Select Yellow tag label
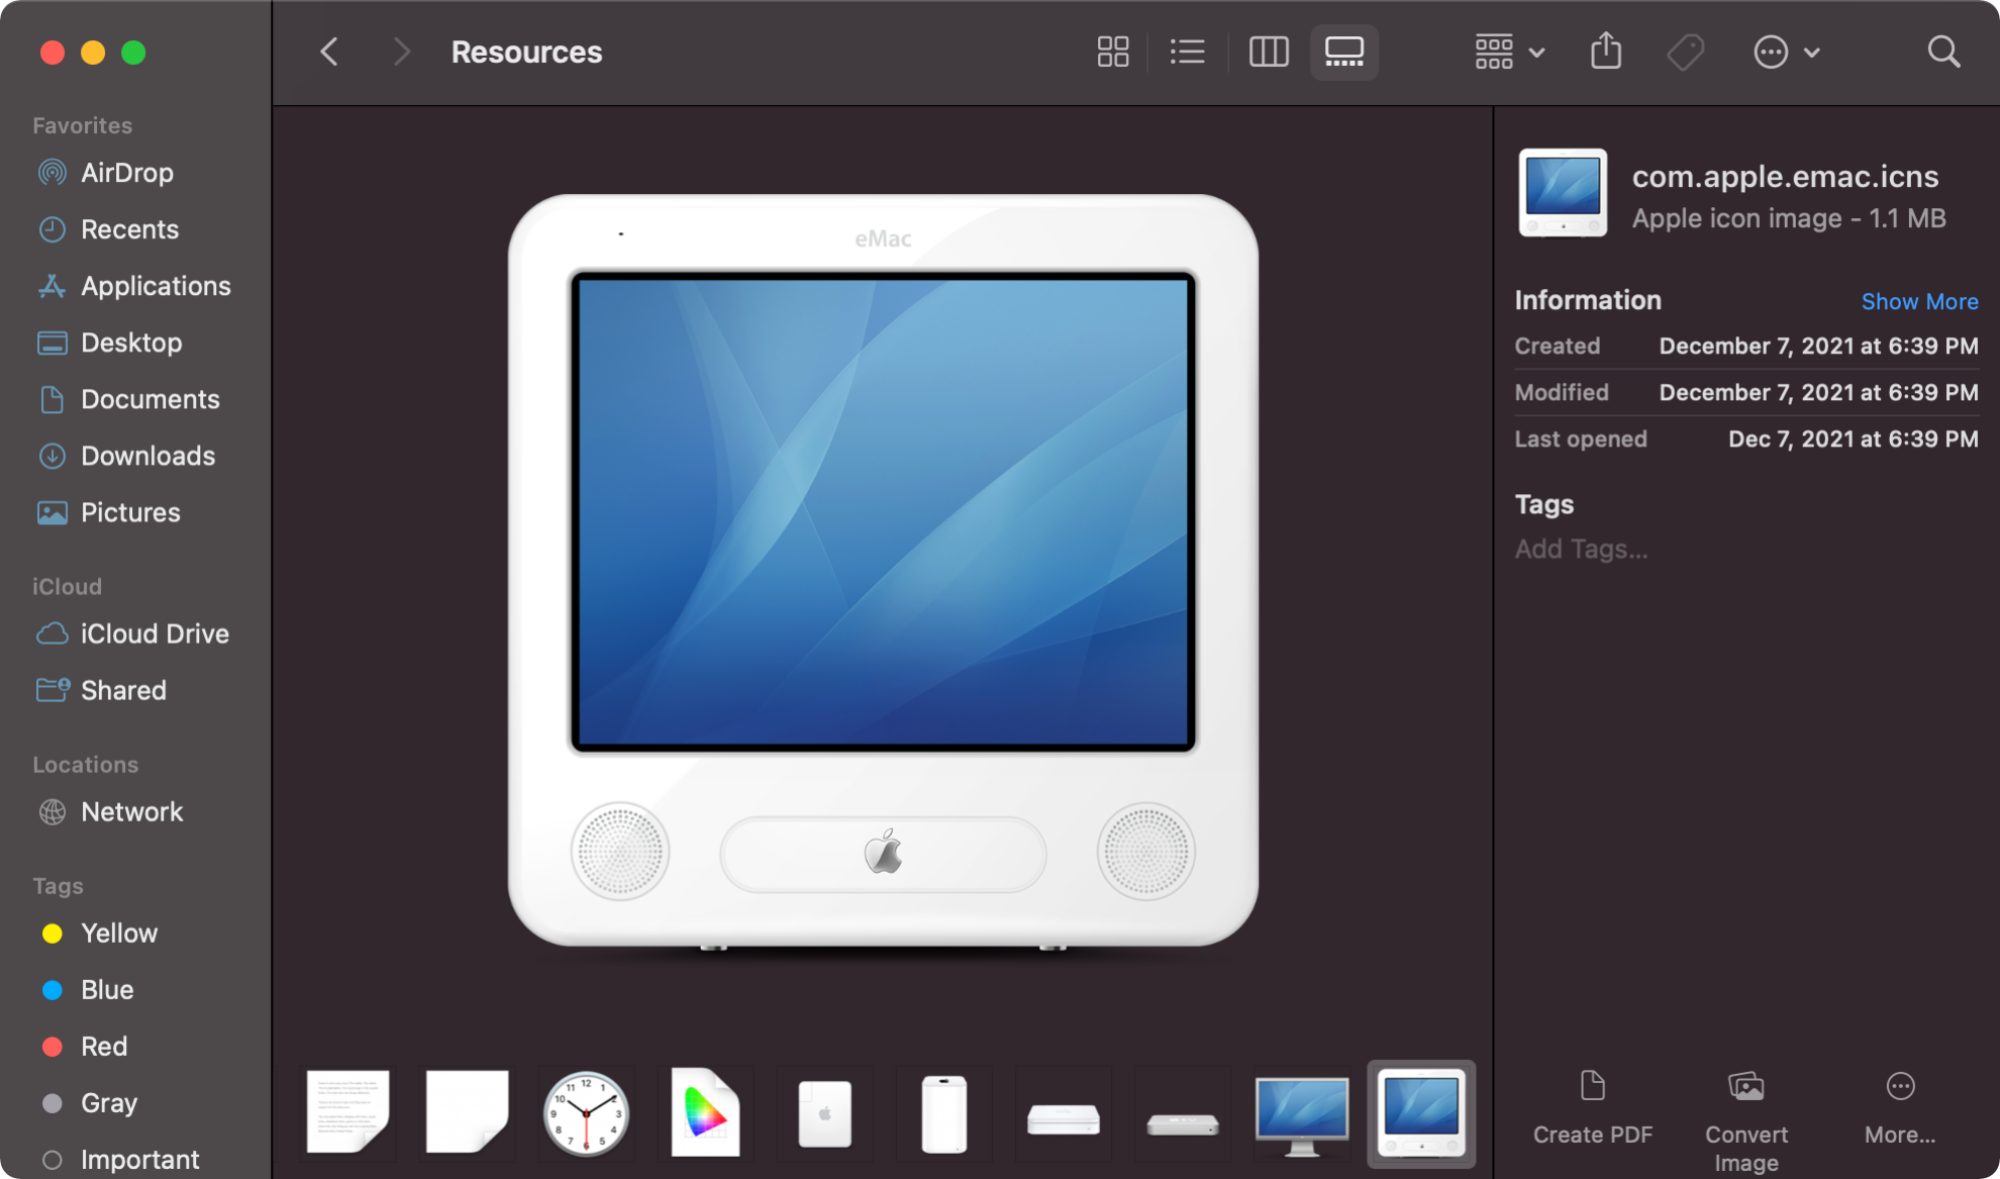This screenshot has width=2000, height=1179. point(121,932)
